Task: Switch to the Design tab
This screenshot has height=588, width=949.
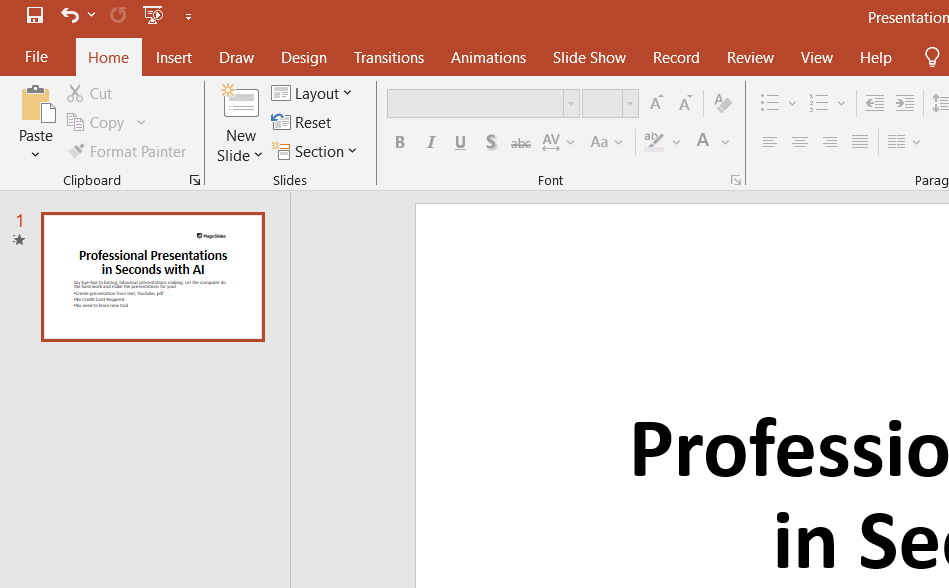Action: click(303, 57)
